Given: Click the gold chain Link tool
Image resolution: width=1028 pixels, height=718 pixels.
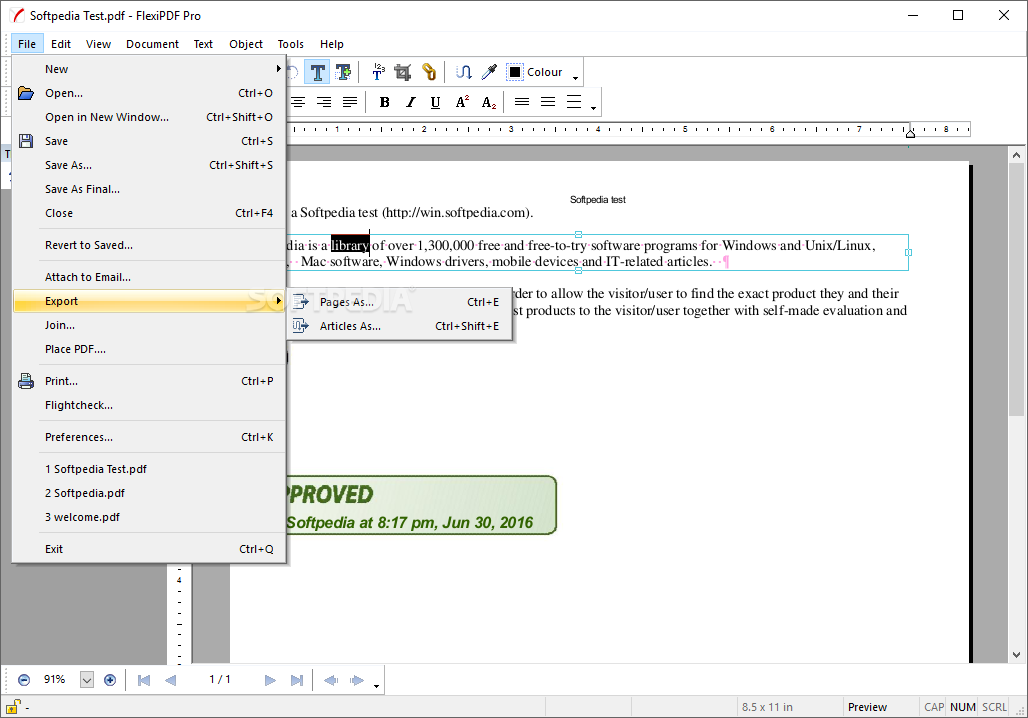Looking at the screenshot, I should [x=429, y=71].
